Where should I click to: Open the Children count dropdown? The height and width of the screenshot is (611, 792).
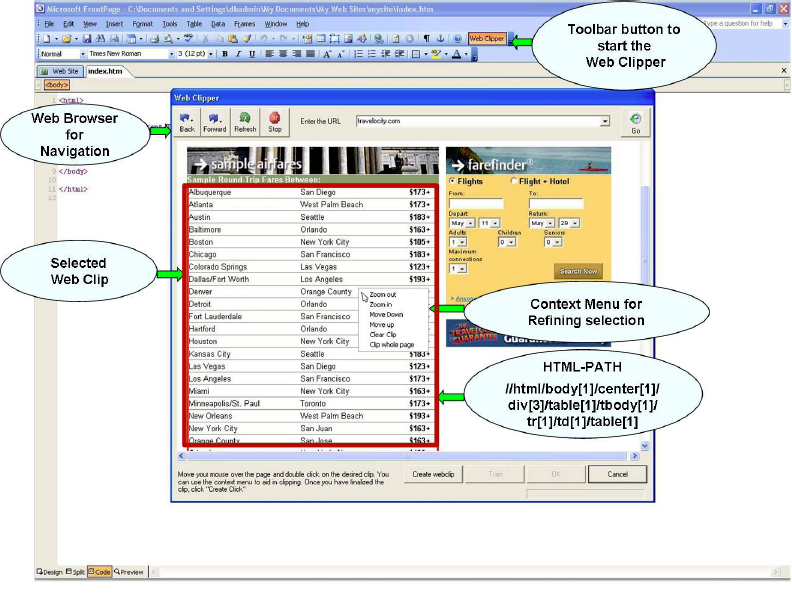tap(507, 242)
